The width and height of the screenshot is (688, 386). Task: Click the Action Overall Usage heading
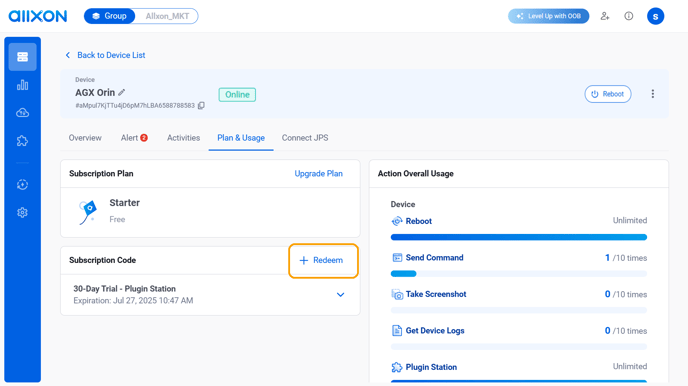[x=416, y=174]
